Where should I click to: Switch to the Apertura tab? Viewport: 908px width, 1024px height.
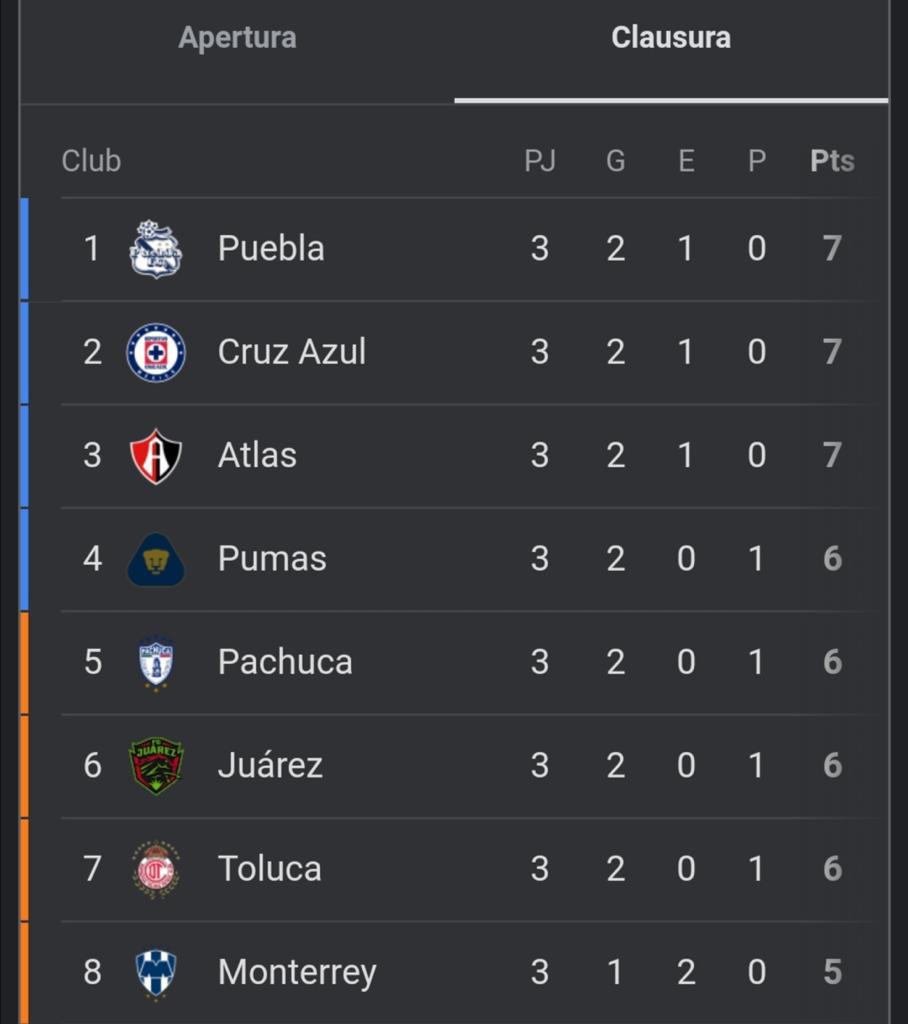[237, 38]
